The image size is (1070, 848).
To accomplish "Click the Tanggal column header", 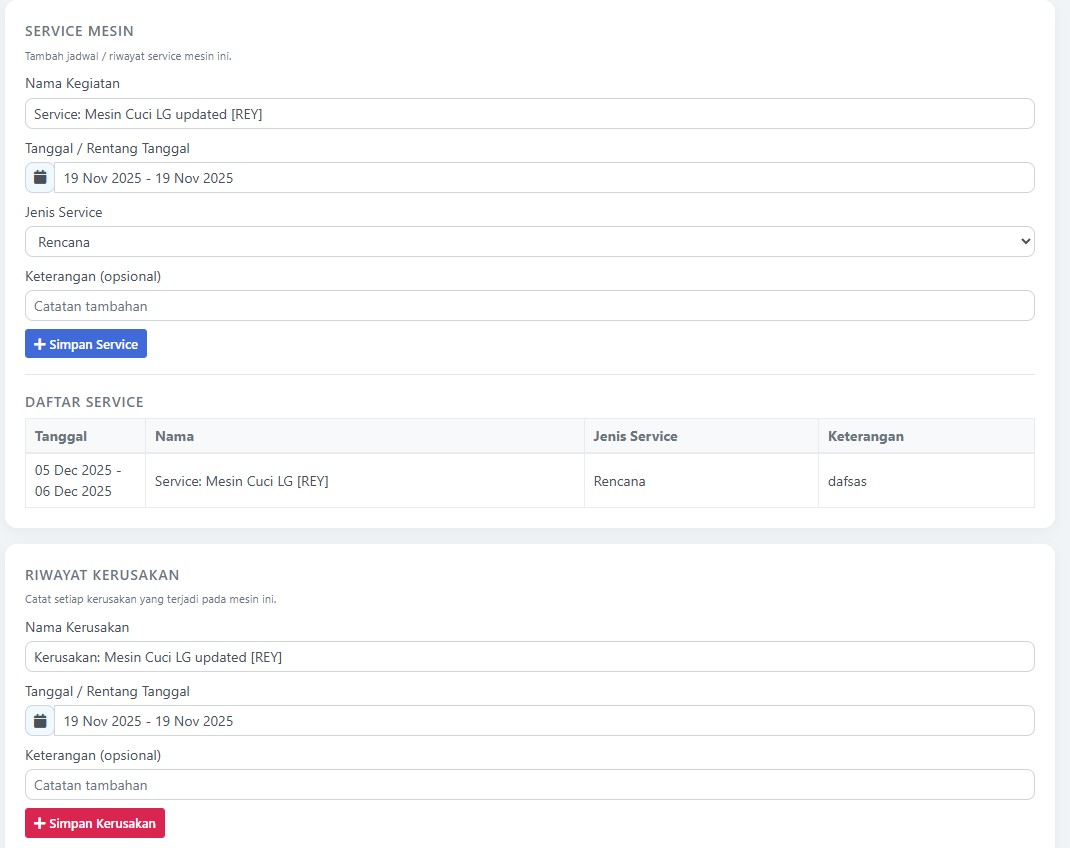I will point(61,436).
